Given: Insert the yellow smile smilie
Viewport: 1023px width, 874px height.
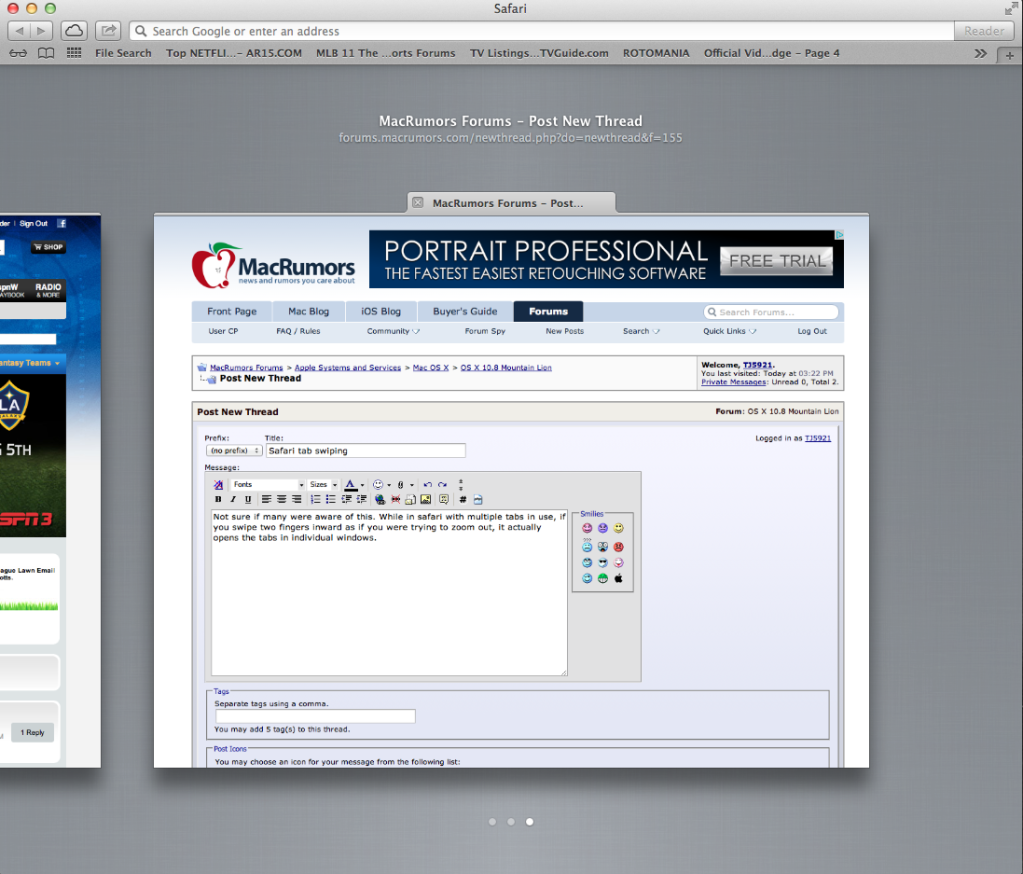Looking at the screenshot, I should pyautogui.click(x=618, y=528).
